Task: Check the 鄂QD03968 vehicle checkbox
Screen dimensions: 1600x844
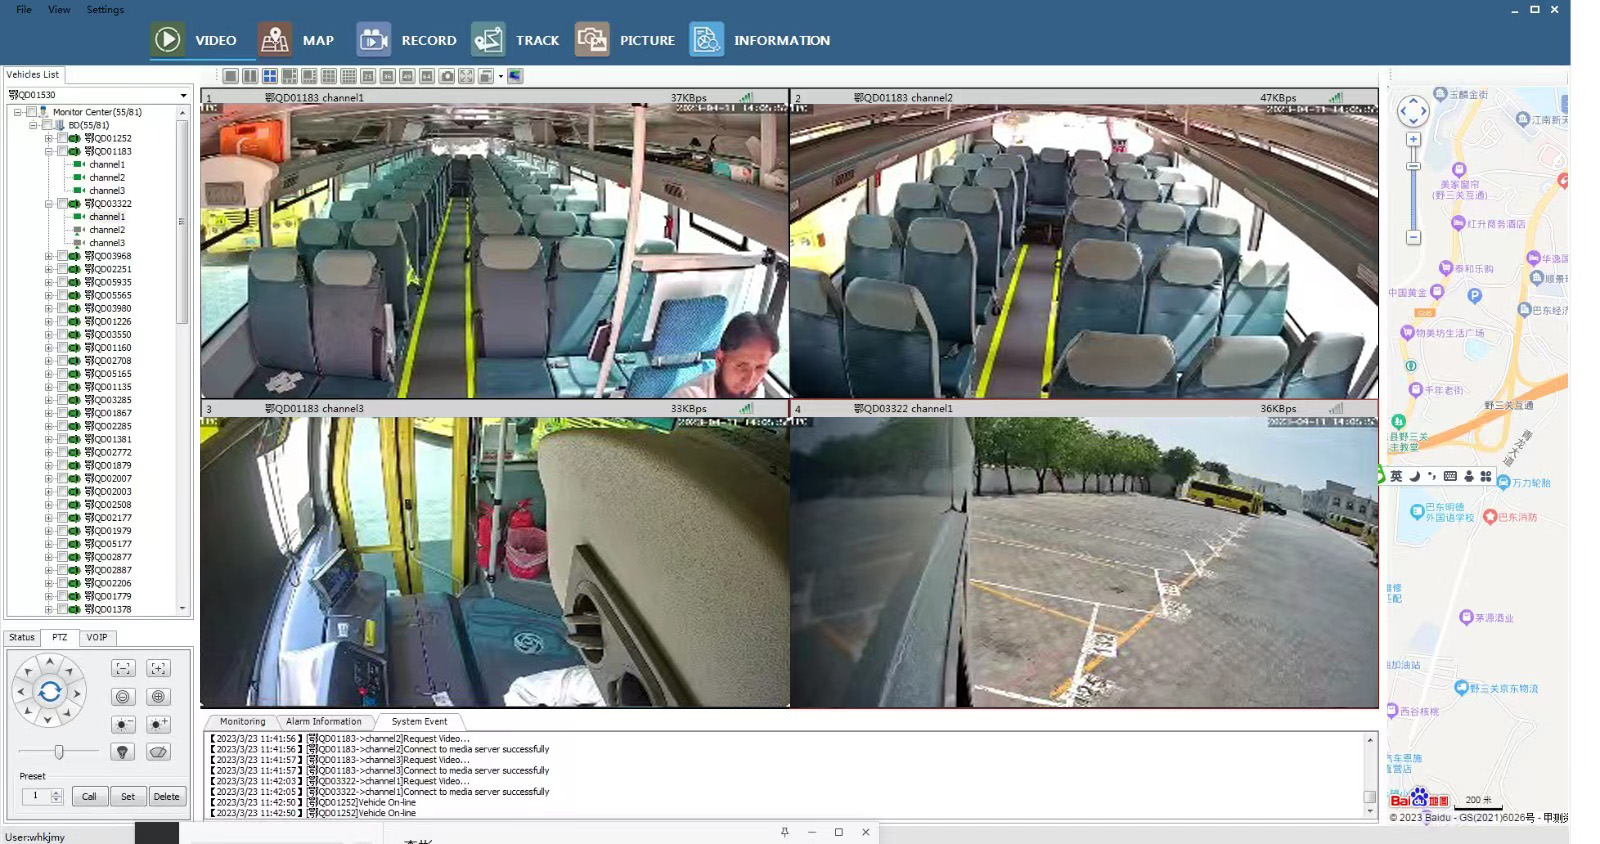Action: click(62, 256)
